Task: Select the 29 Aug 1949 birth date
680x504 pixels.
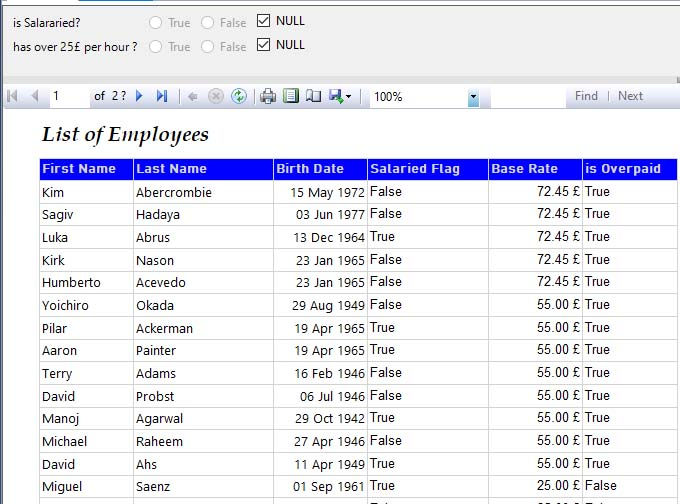Action: pos(320,305)
